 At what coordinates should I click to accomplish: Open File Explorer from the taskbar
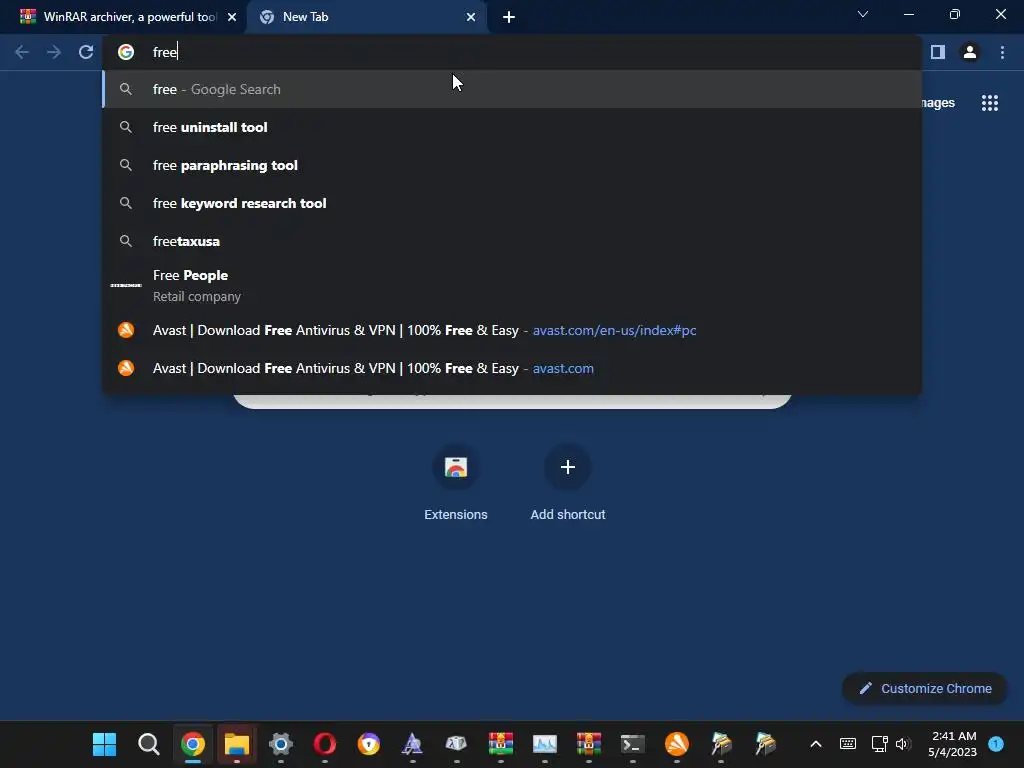(236, 744)
